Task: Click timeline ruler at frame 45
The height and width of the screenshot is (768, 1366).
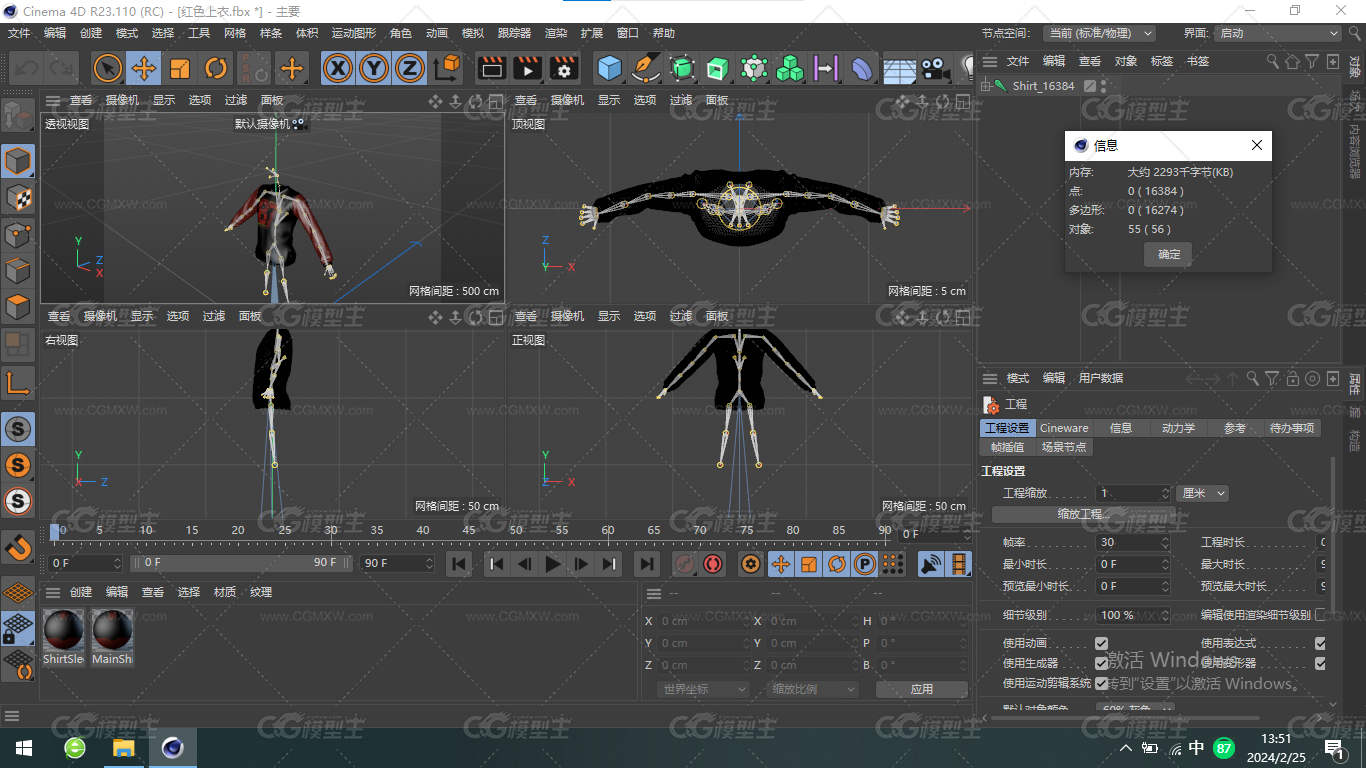Action: coord(469,531)
